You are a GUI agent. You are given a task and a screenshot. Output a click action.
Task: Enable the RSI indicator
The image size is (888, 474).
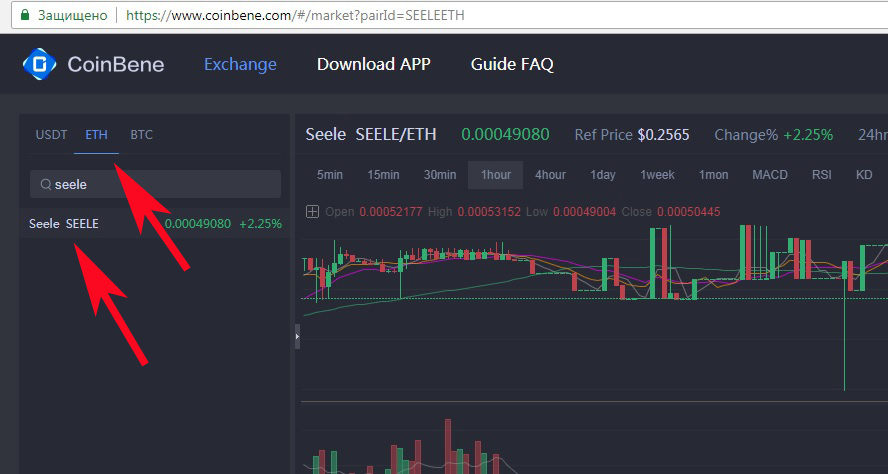[822, 175]
